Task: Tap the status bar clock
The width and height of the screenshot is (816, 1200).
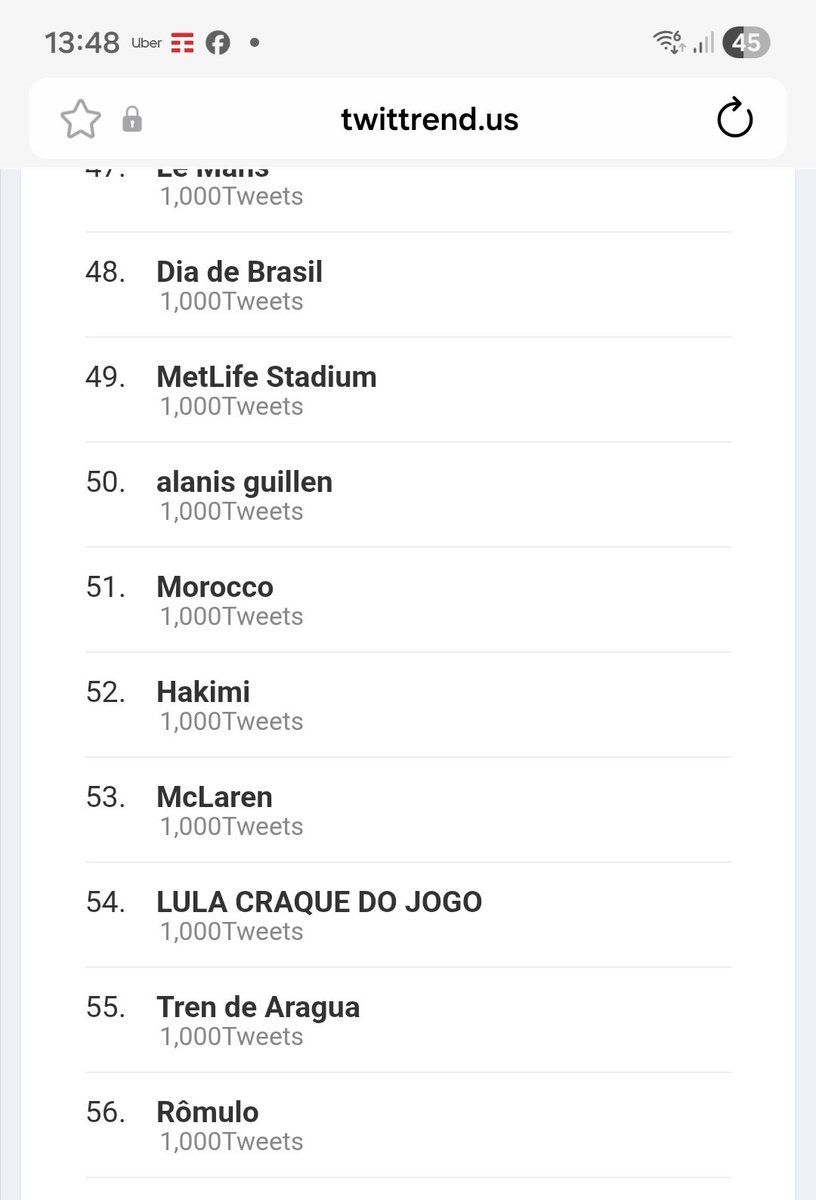Action: click(82, 43)
